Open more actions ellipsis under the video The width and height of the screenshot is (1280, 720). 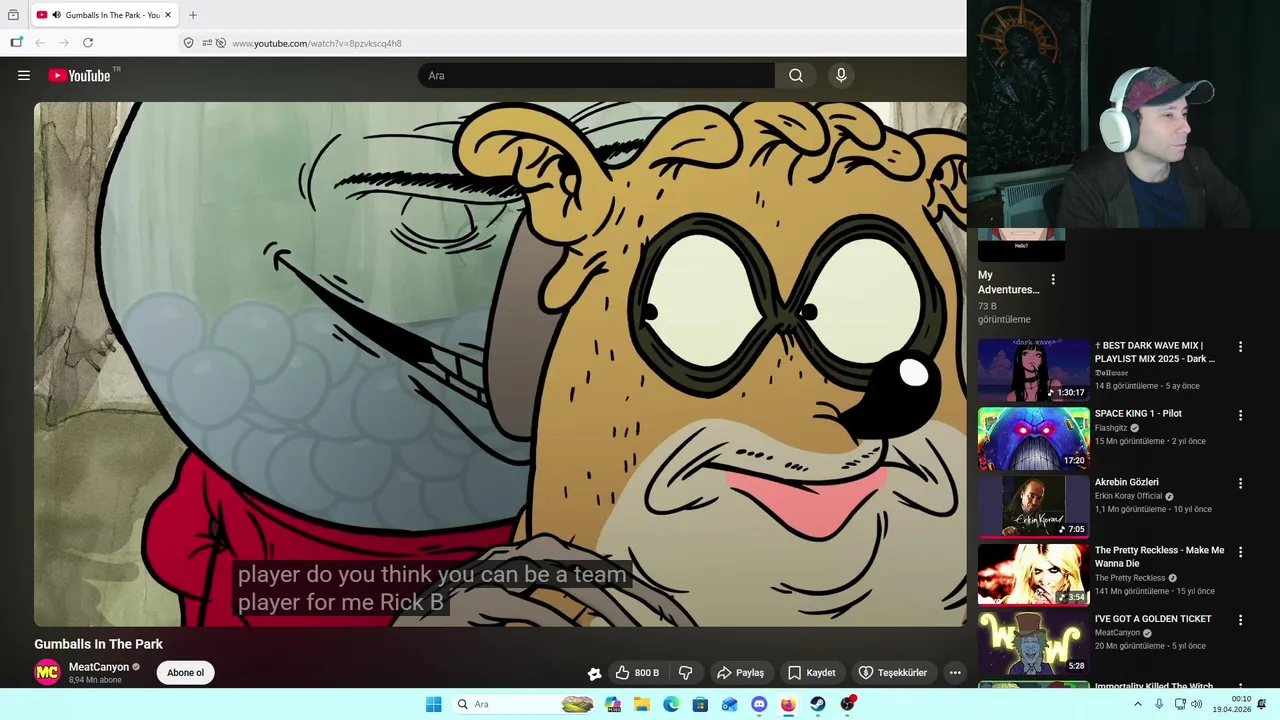[x=955, y=673]
